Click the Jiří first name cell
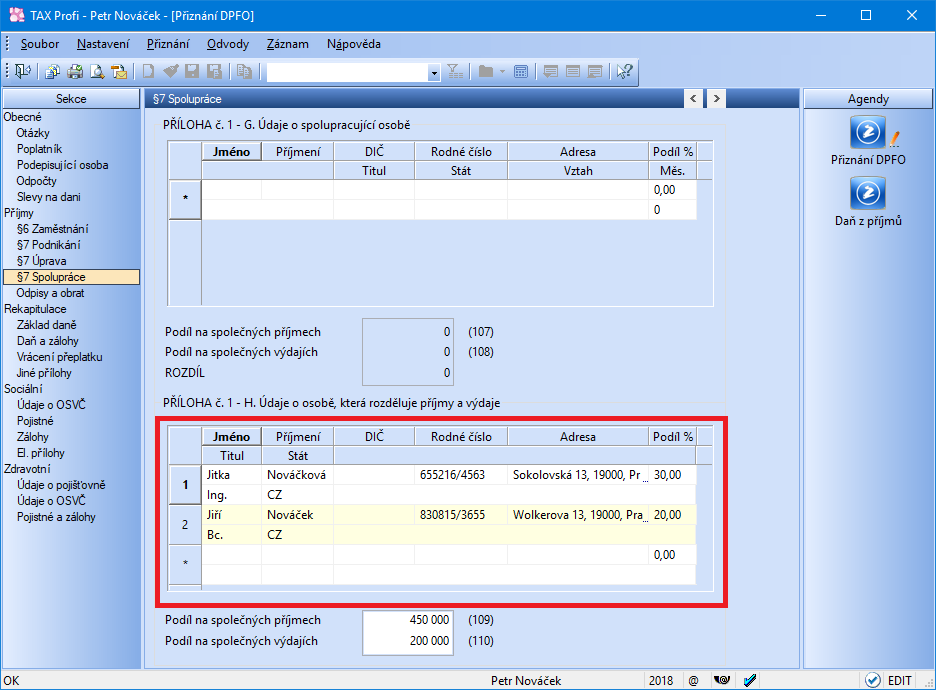This screenshot has height=690, width=936. point(232,515)
